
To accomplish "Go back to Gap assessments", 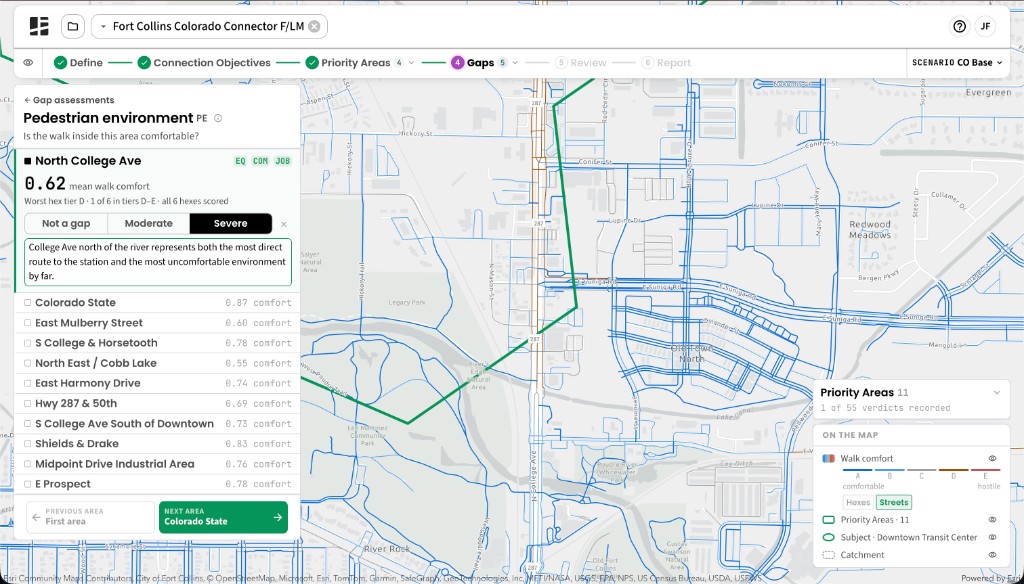I will [x=69, y=100].
